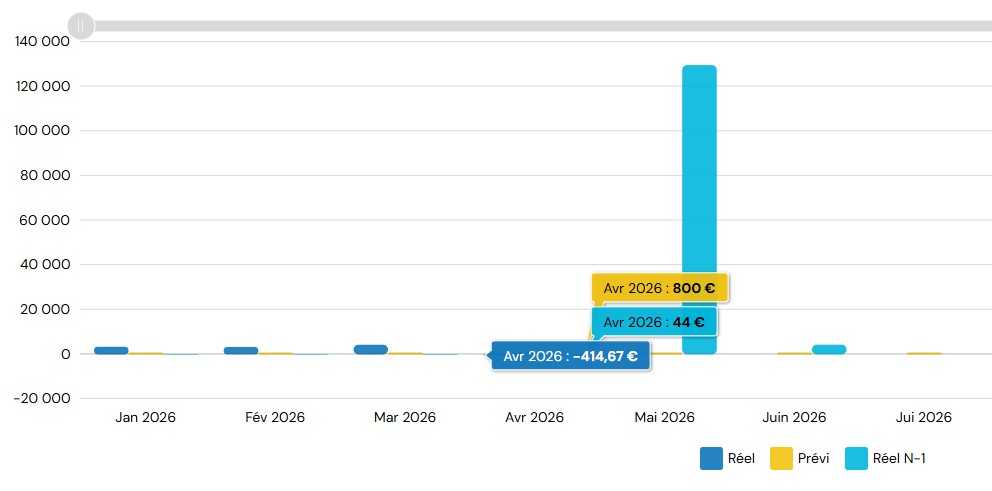Click the 100 000 y-axis value
This screenshot has width=992, height=491.
(x=42, y=130)
